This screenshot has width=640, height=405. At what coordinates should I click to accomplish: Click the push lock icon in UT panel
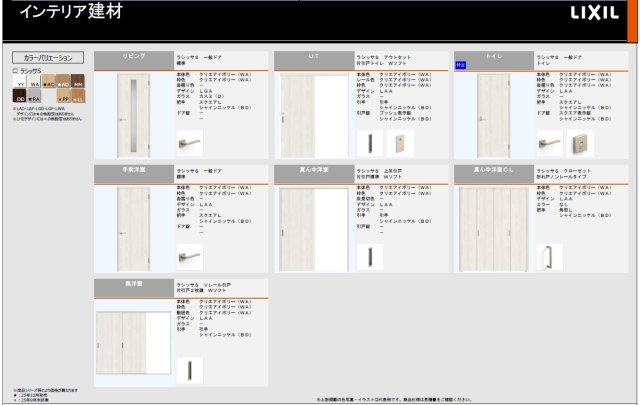(399, 142)
